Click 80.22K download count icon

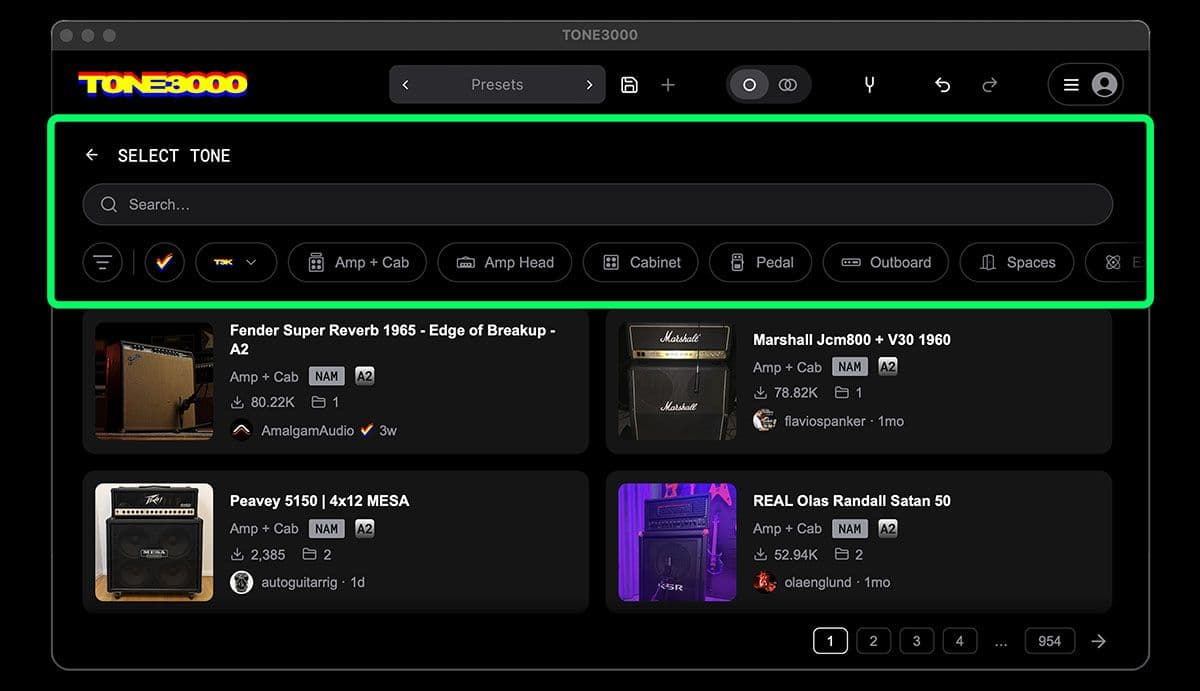[x=237, y=402]
